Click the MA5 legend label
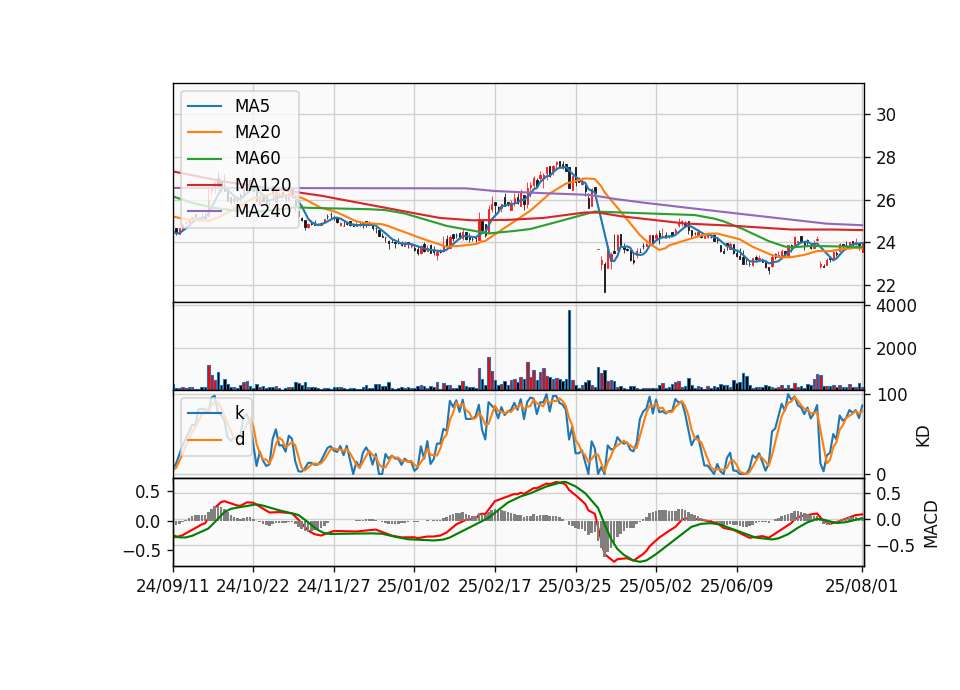 252,106
